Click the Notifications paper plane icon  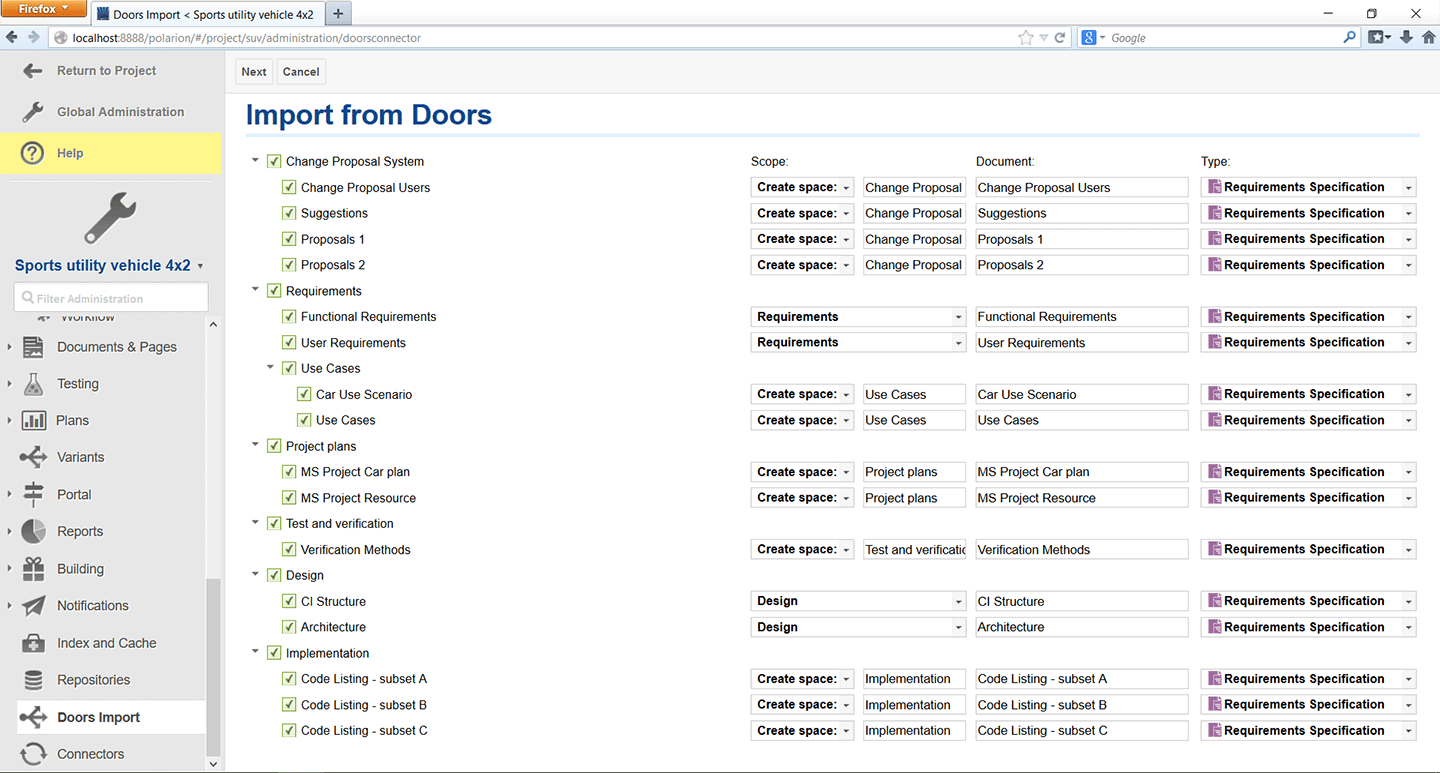[33, 606]
